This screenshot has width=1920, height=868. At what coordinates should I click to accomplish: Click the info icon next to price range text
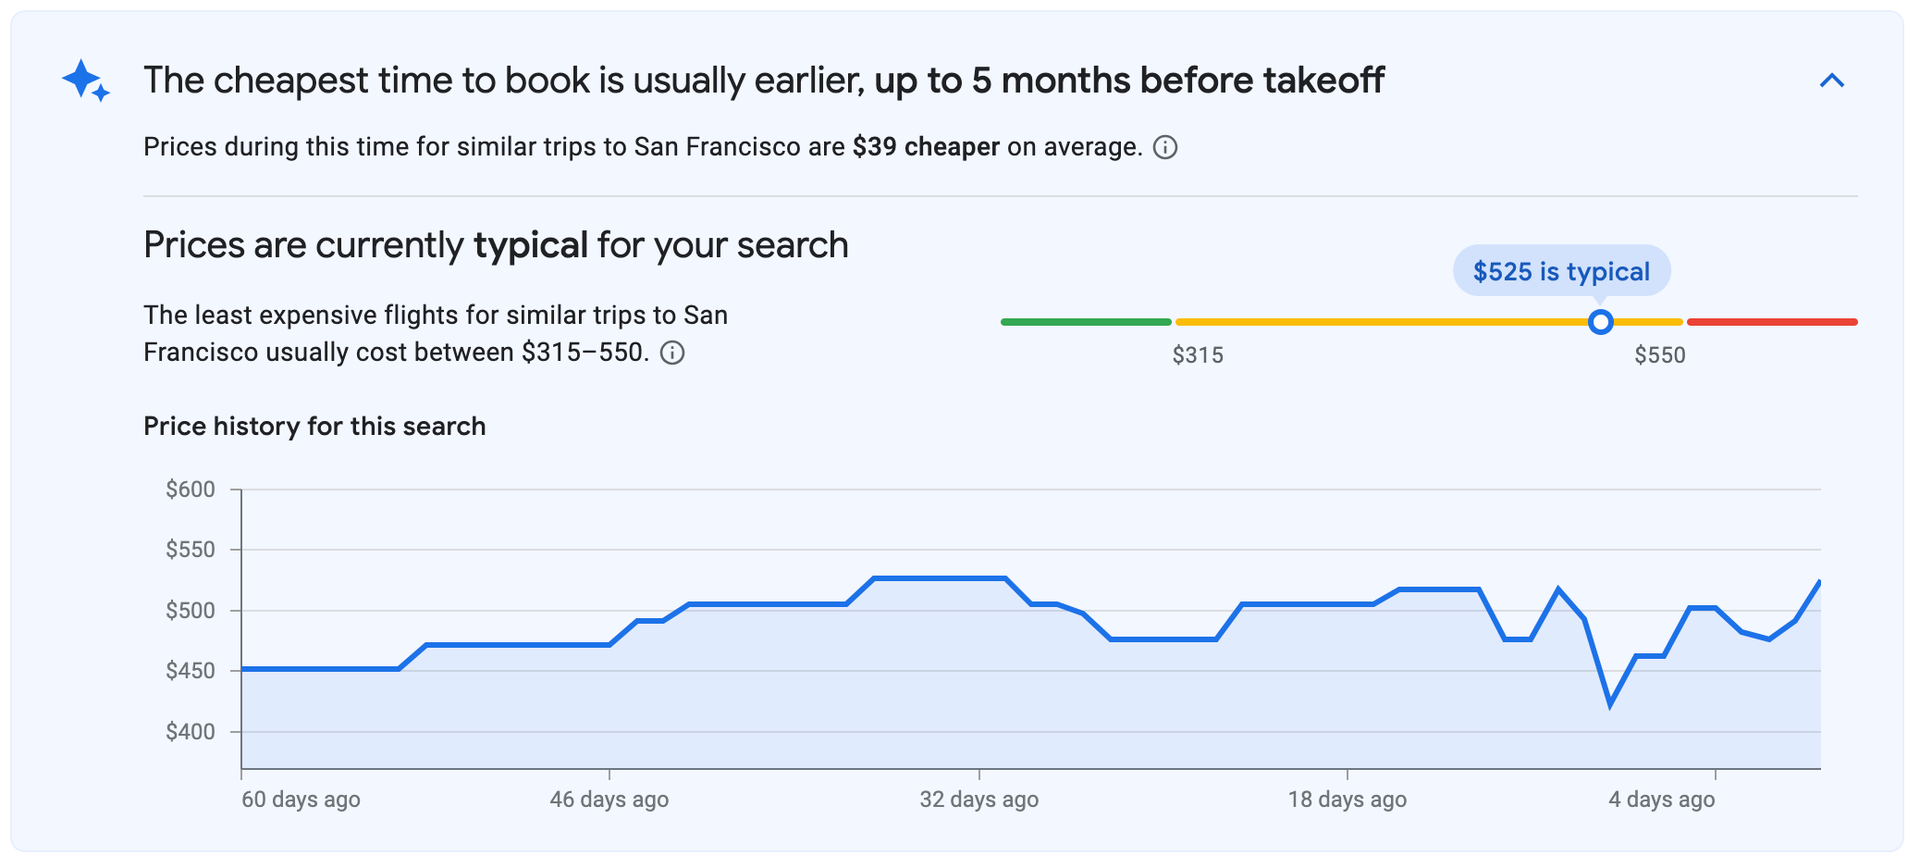[x=673, y=352]
